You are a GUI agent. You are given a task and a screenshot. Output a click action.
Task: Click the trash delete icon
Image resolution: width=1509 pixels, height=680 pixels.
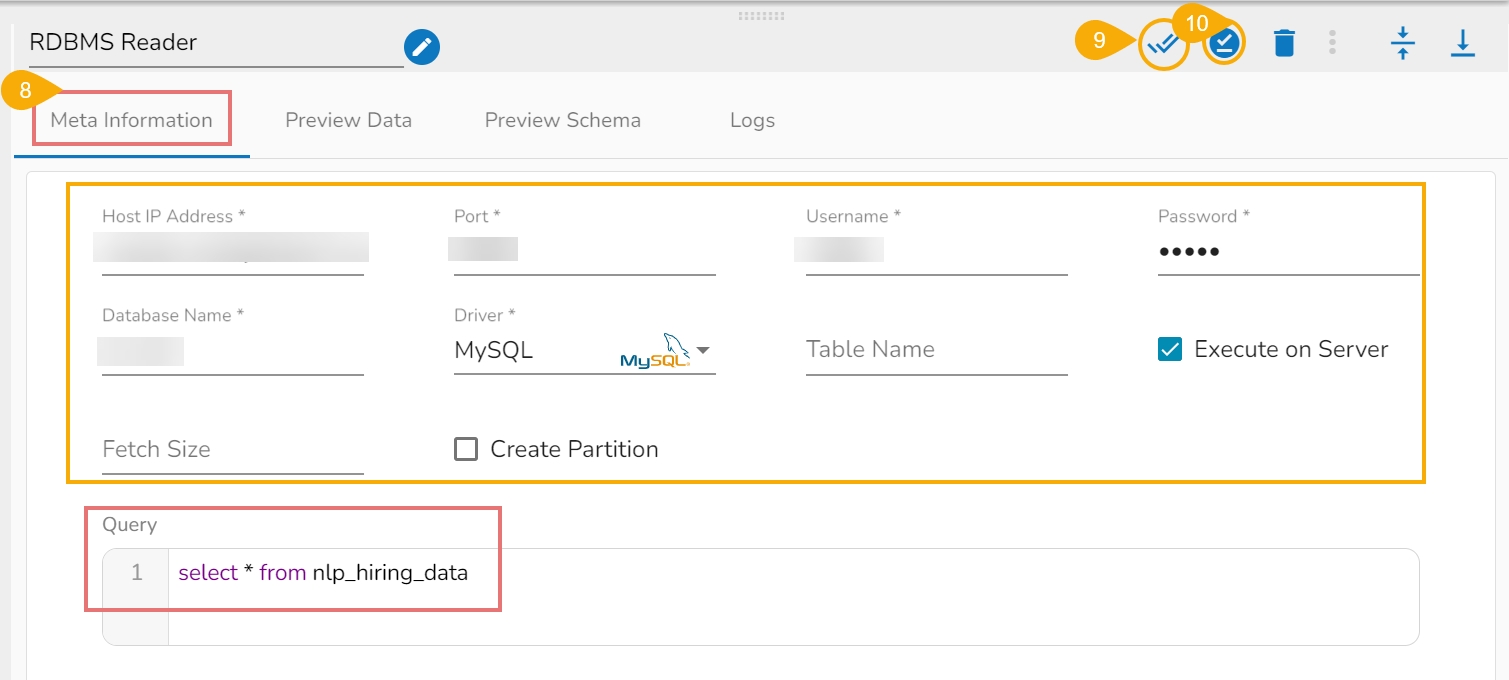coord(1284,43)
